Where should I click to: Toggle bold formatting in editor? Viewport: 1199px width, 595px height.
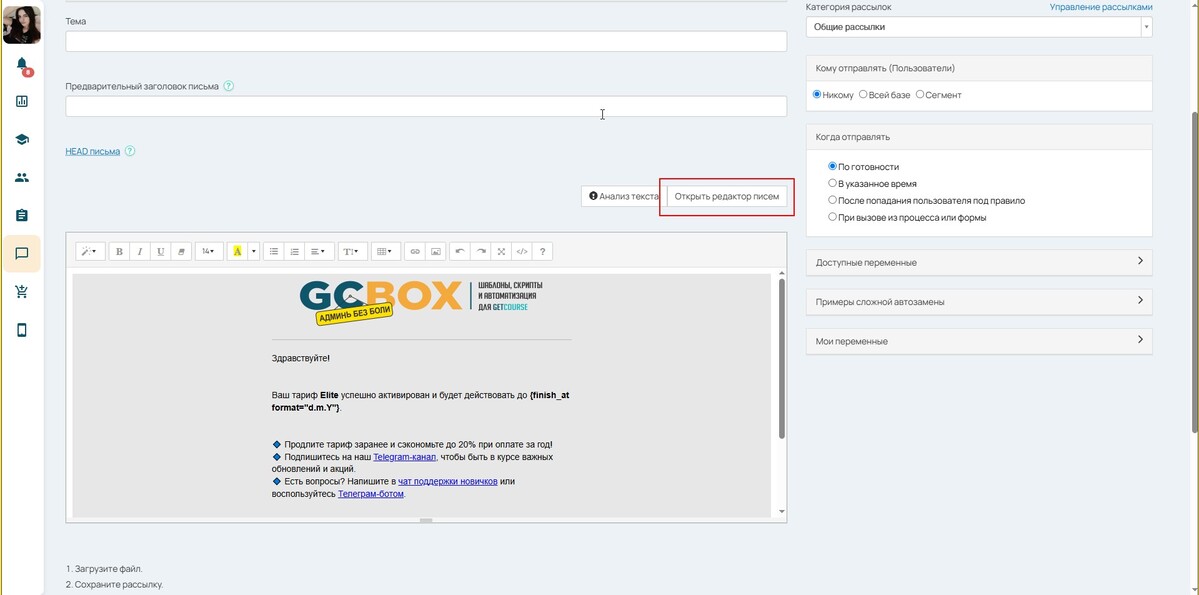(119, 252)
